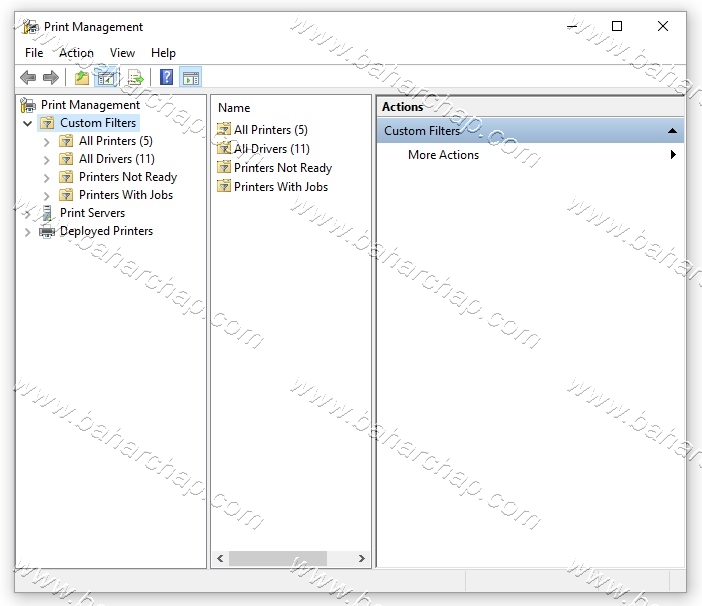Collapse the Custom Filters tree node
702x606 pixels.
click(x=28, y=123)
